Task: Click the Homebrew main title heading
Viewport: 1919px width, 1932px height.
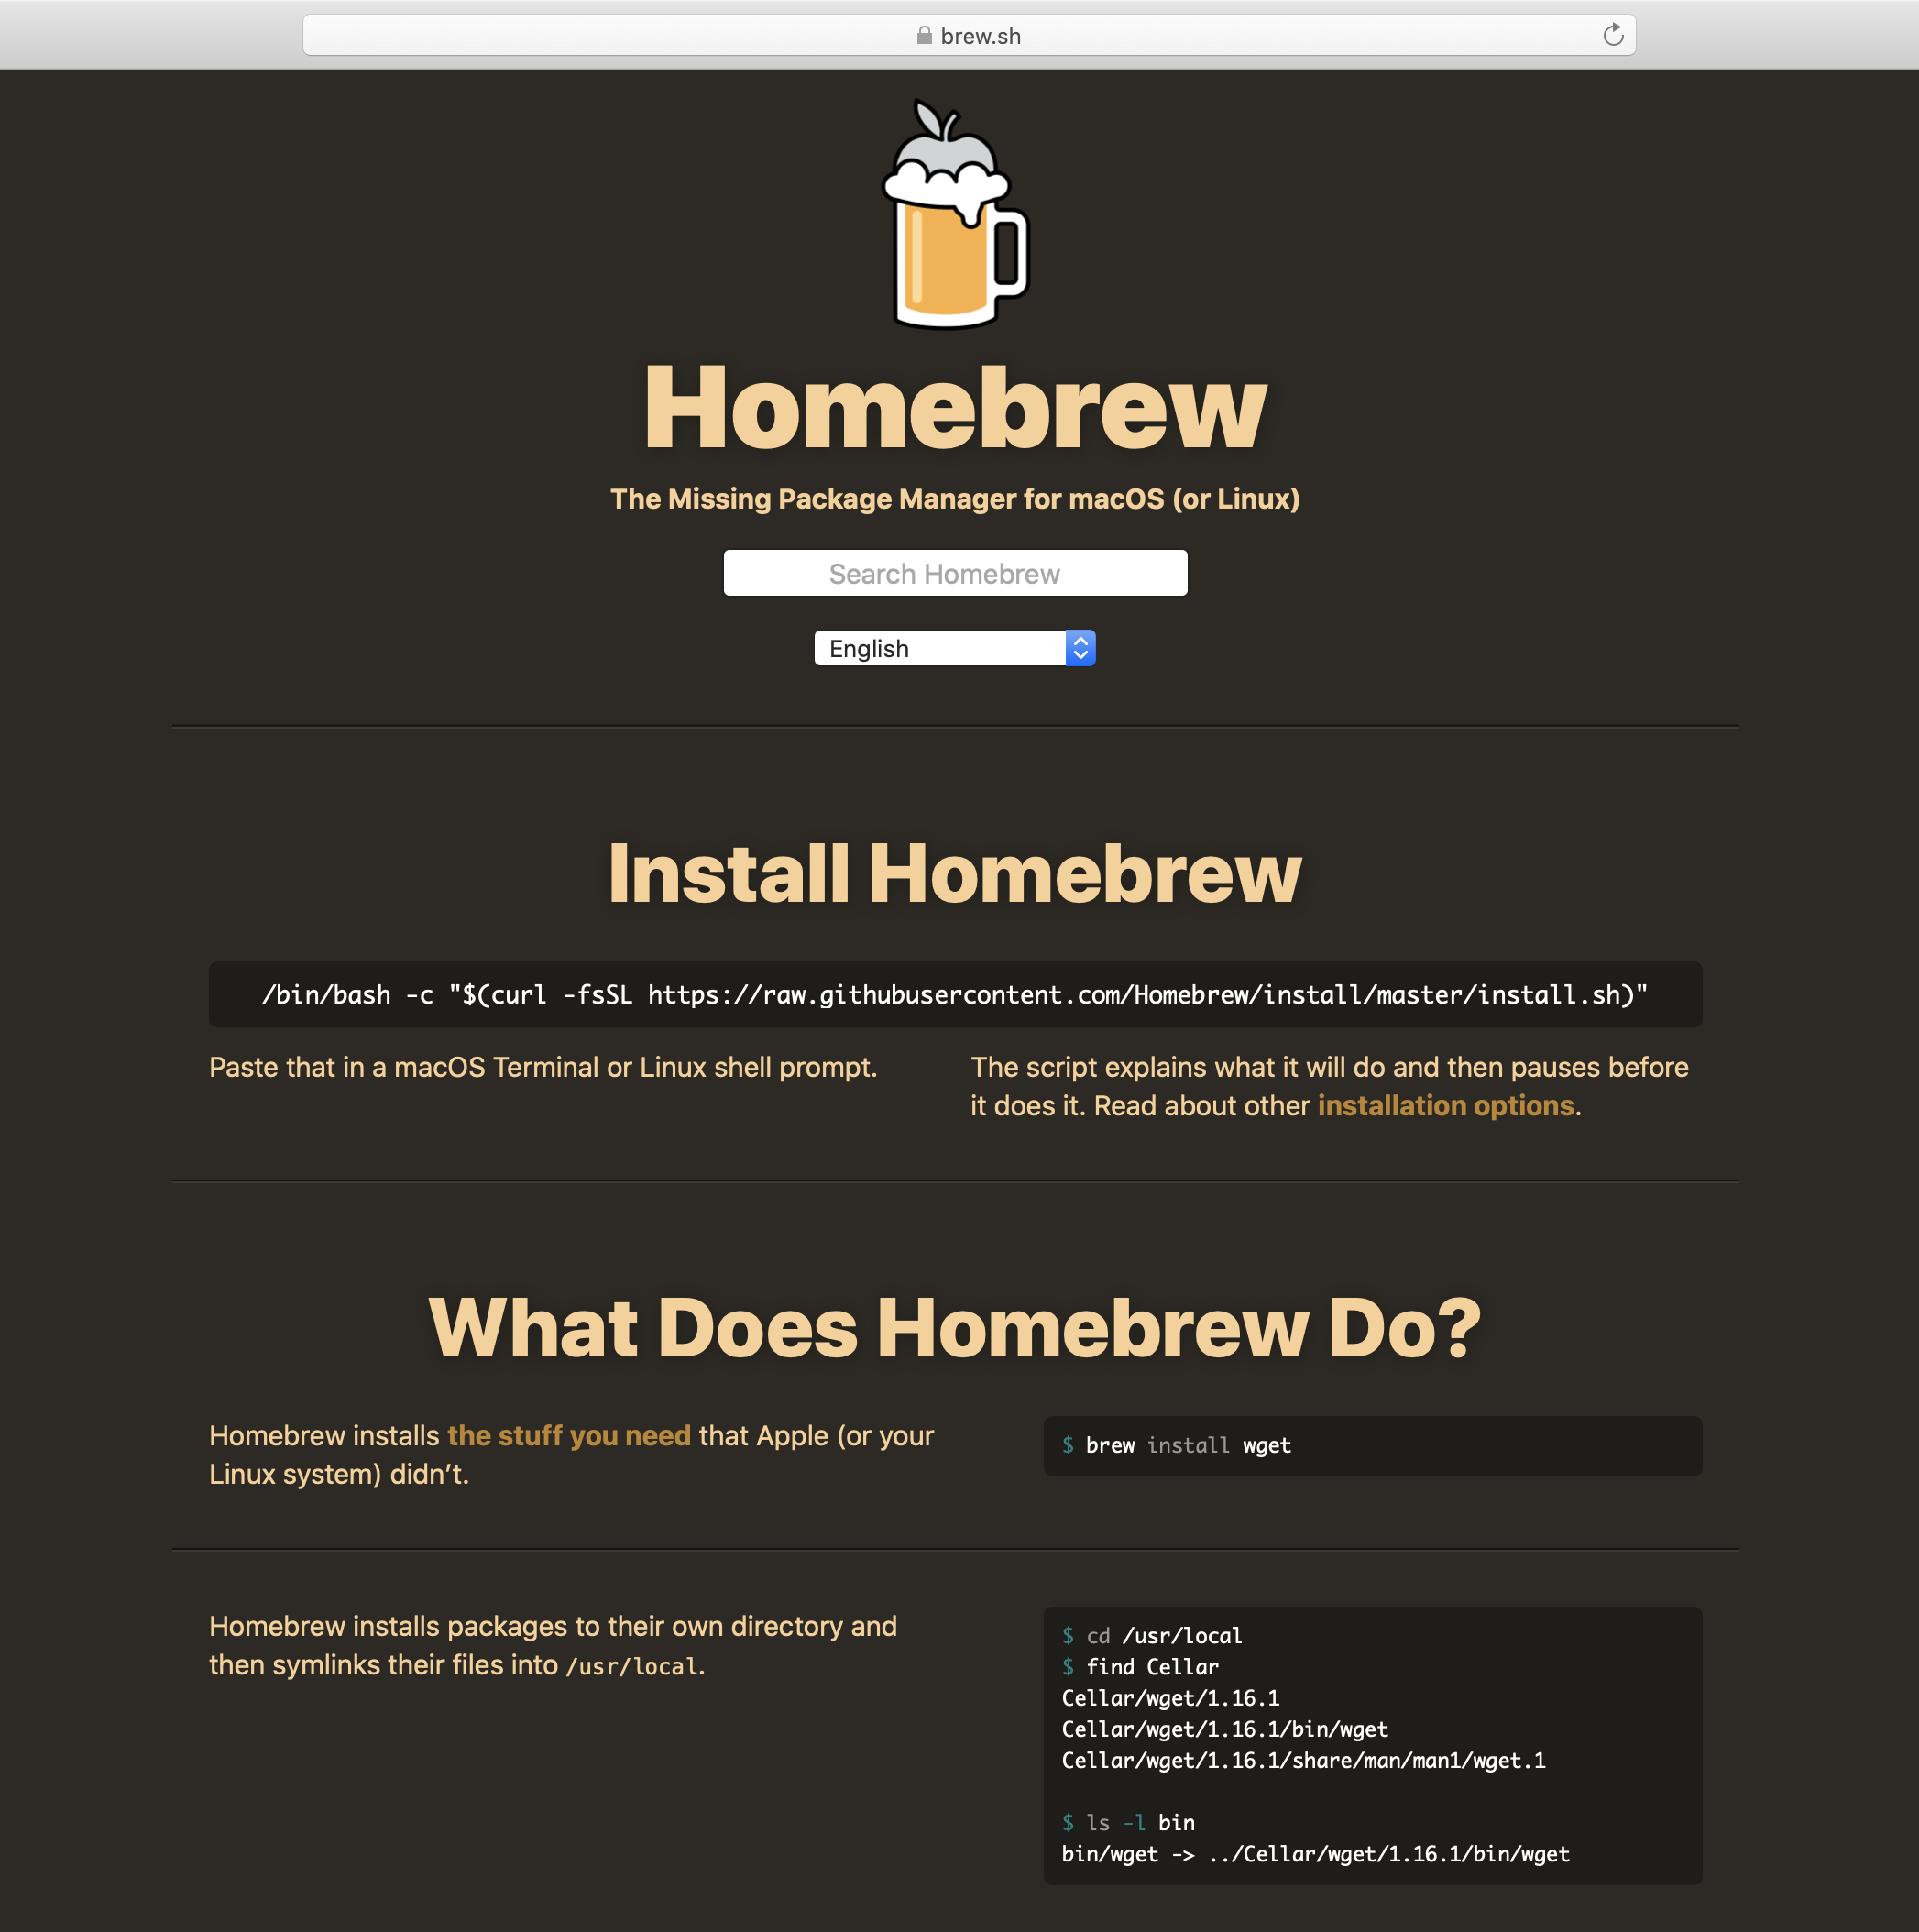Action: 955,408
